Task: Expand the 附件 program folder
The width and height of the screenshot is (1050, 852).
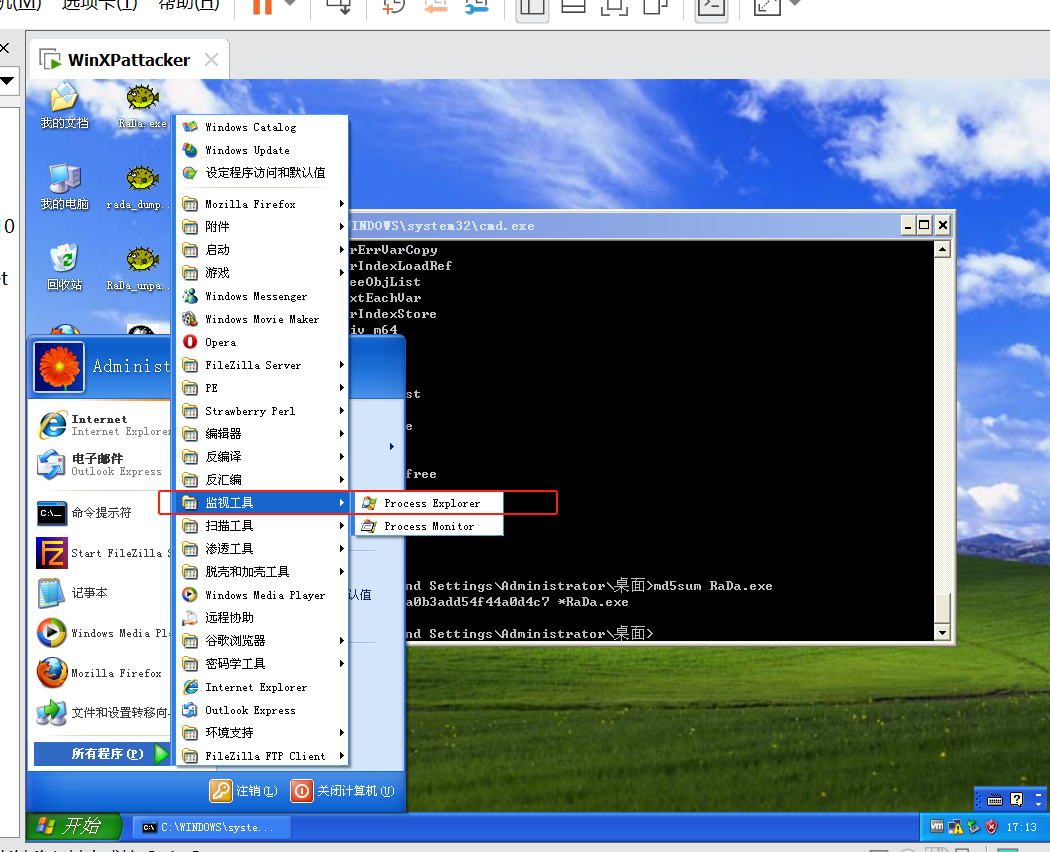Action: [262, 226]
